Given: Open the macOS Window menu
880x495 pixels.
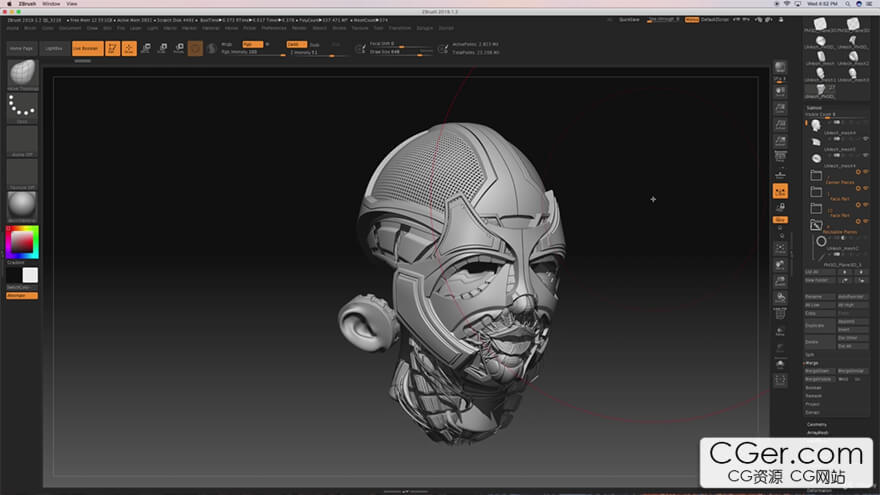Looking at the screenshot, I should click(x=51, y=4).
